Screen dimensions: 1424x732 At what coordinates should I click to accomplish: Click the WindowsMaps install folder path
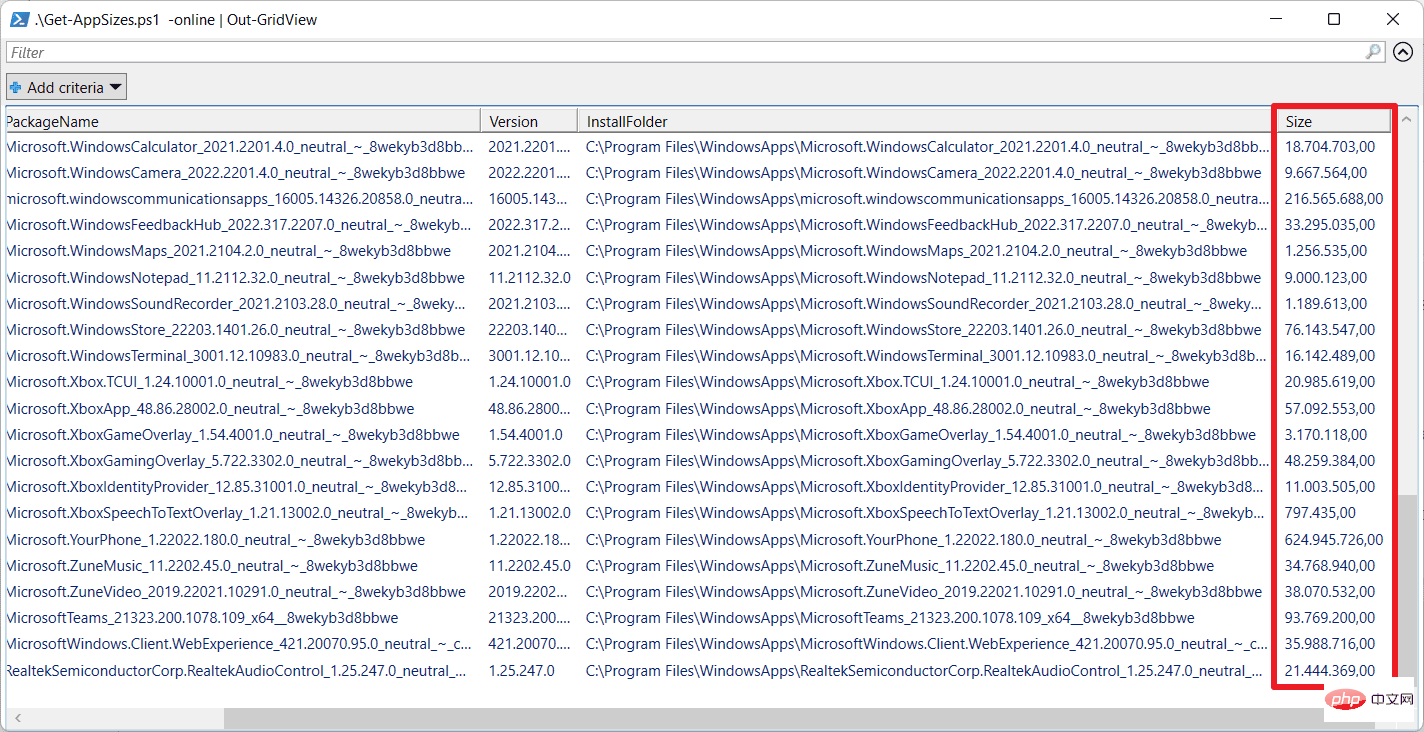coord(916,250)
